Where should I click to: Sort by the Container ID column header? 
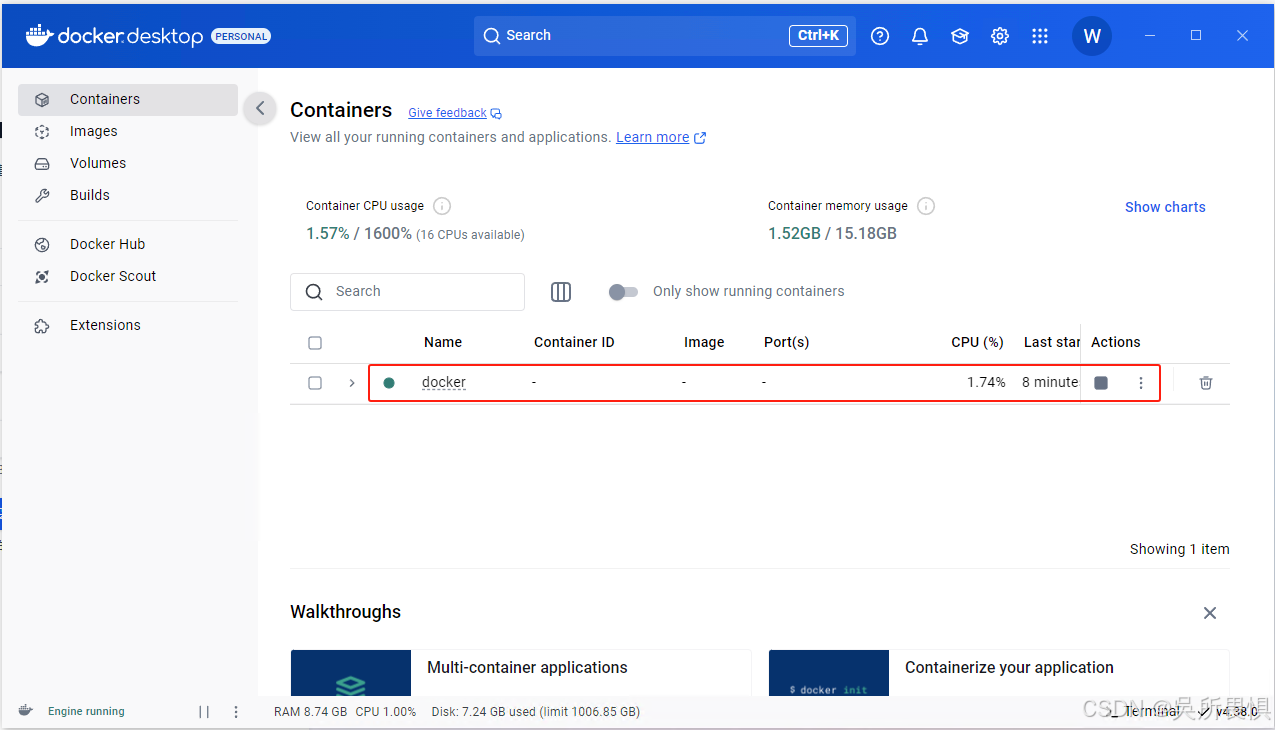[x=574, y=343]
